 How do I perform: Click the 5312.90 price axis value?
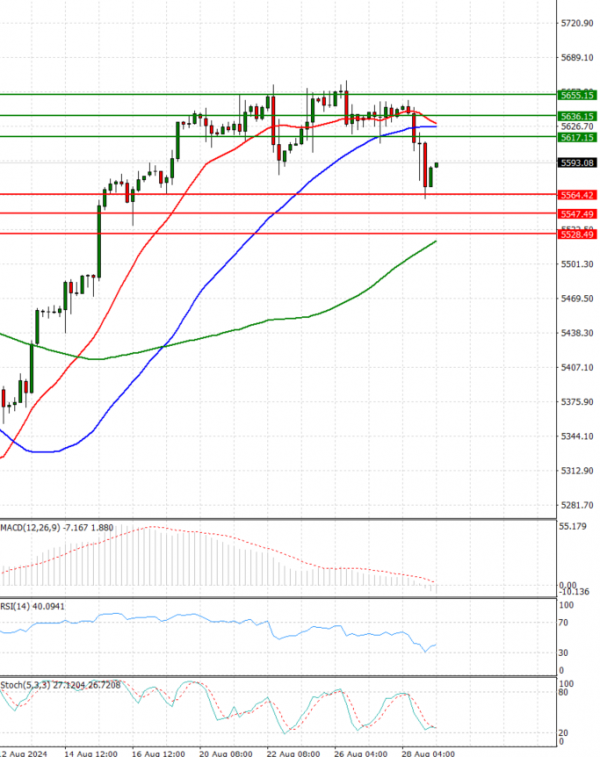[577, 471]
